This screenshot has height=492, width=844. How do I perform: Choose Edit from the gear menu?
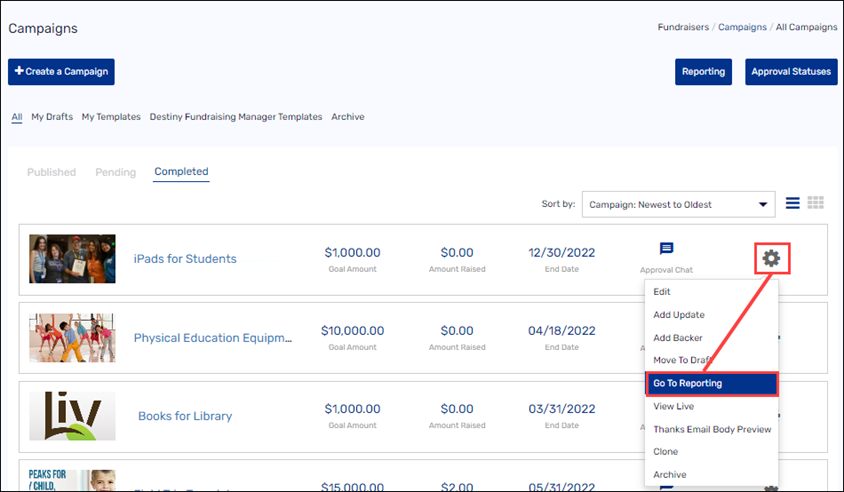click(x=662, y=292)
